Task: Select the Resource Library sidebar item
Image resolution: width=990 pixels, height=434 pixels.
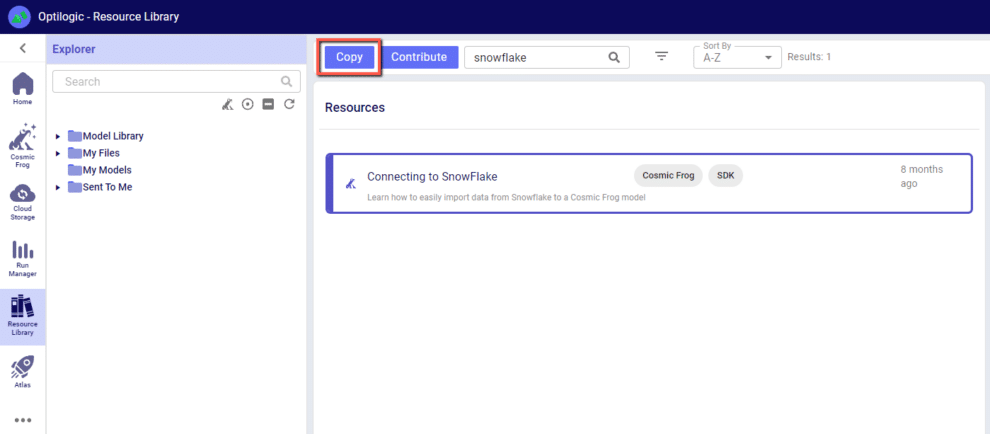Action: pos(23,316)
